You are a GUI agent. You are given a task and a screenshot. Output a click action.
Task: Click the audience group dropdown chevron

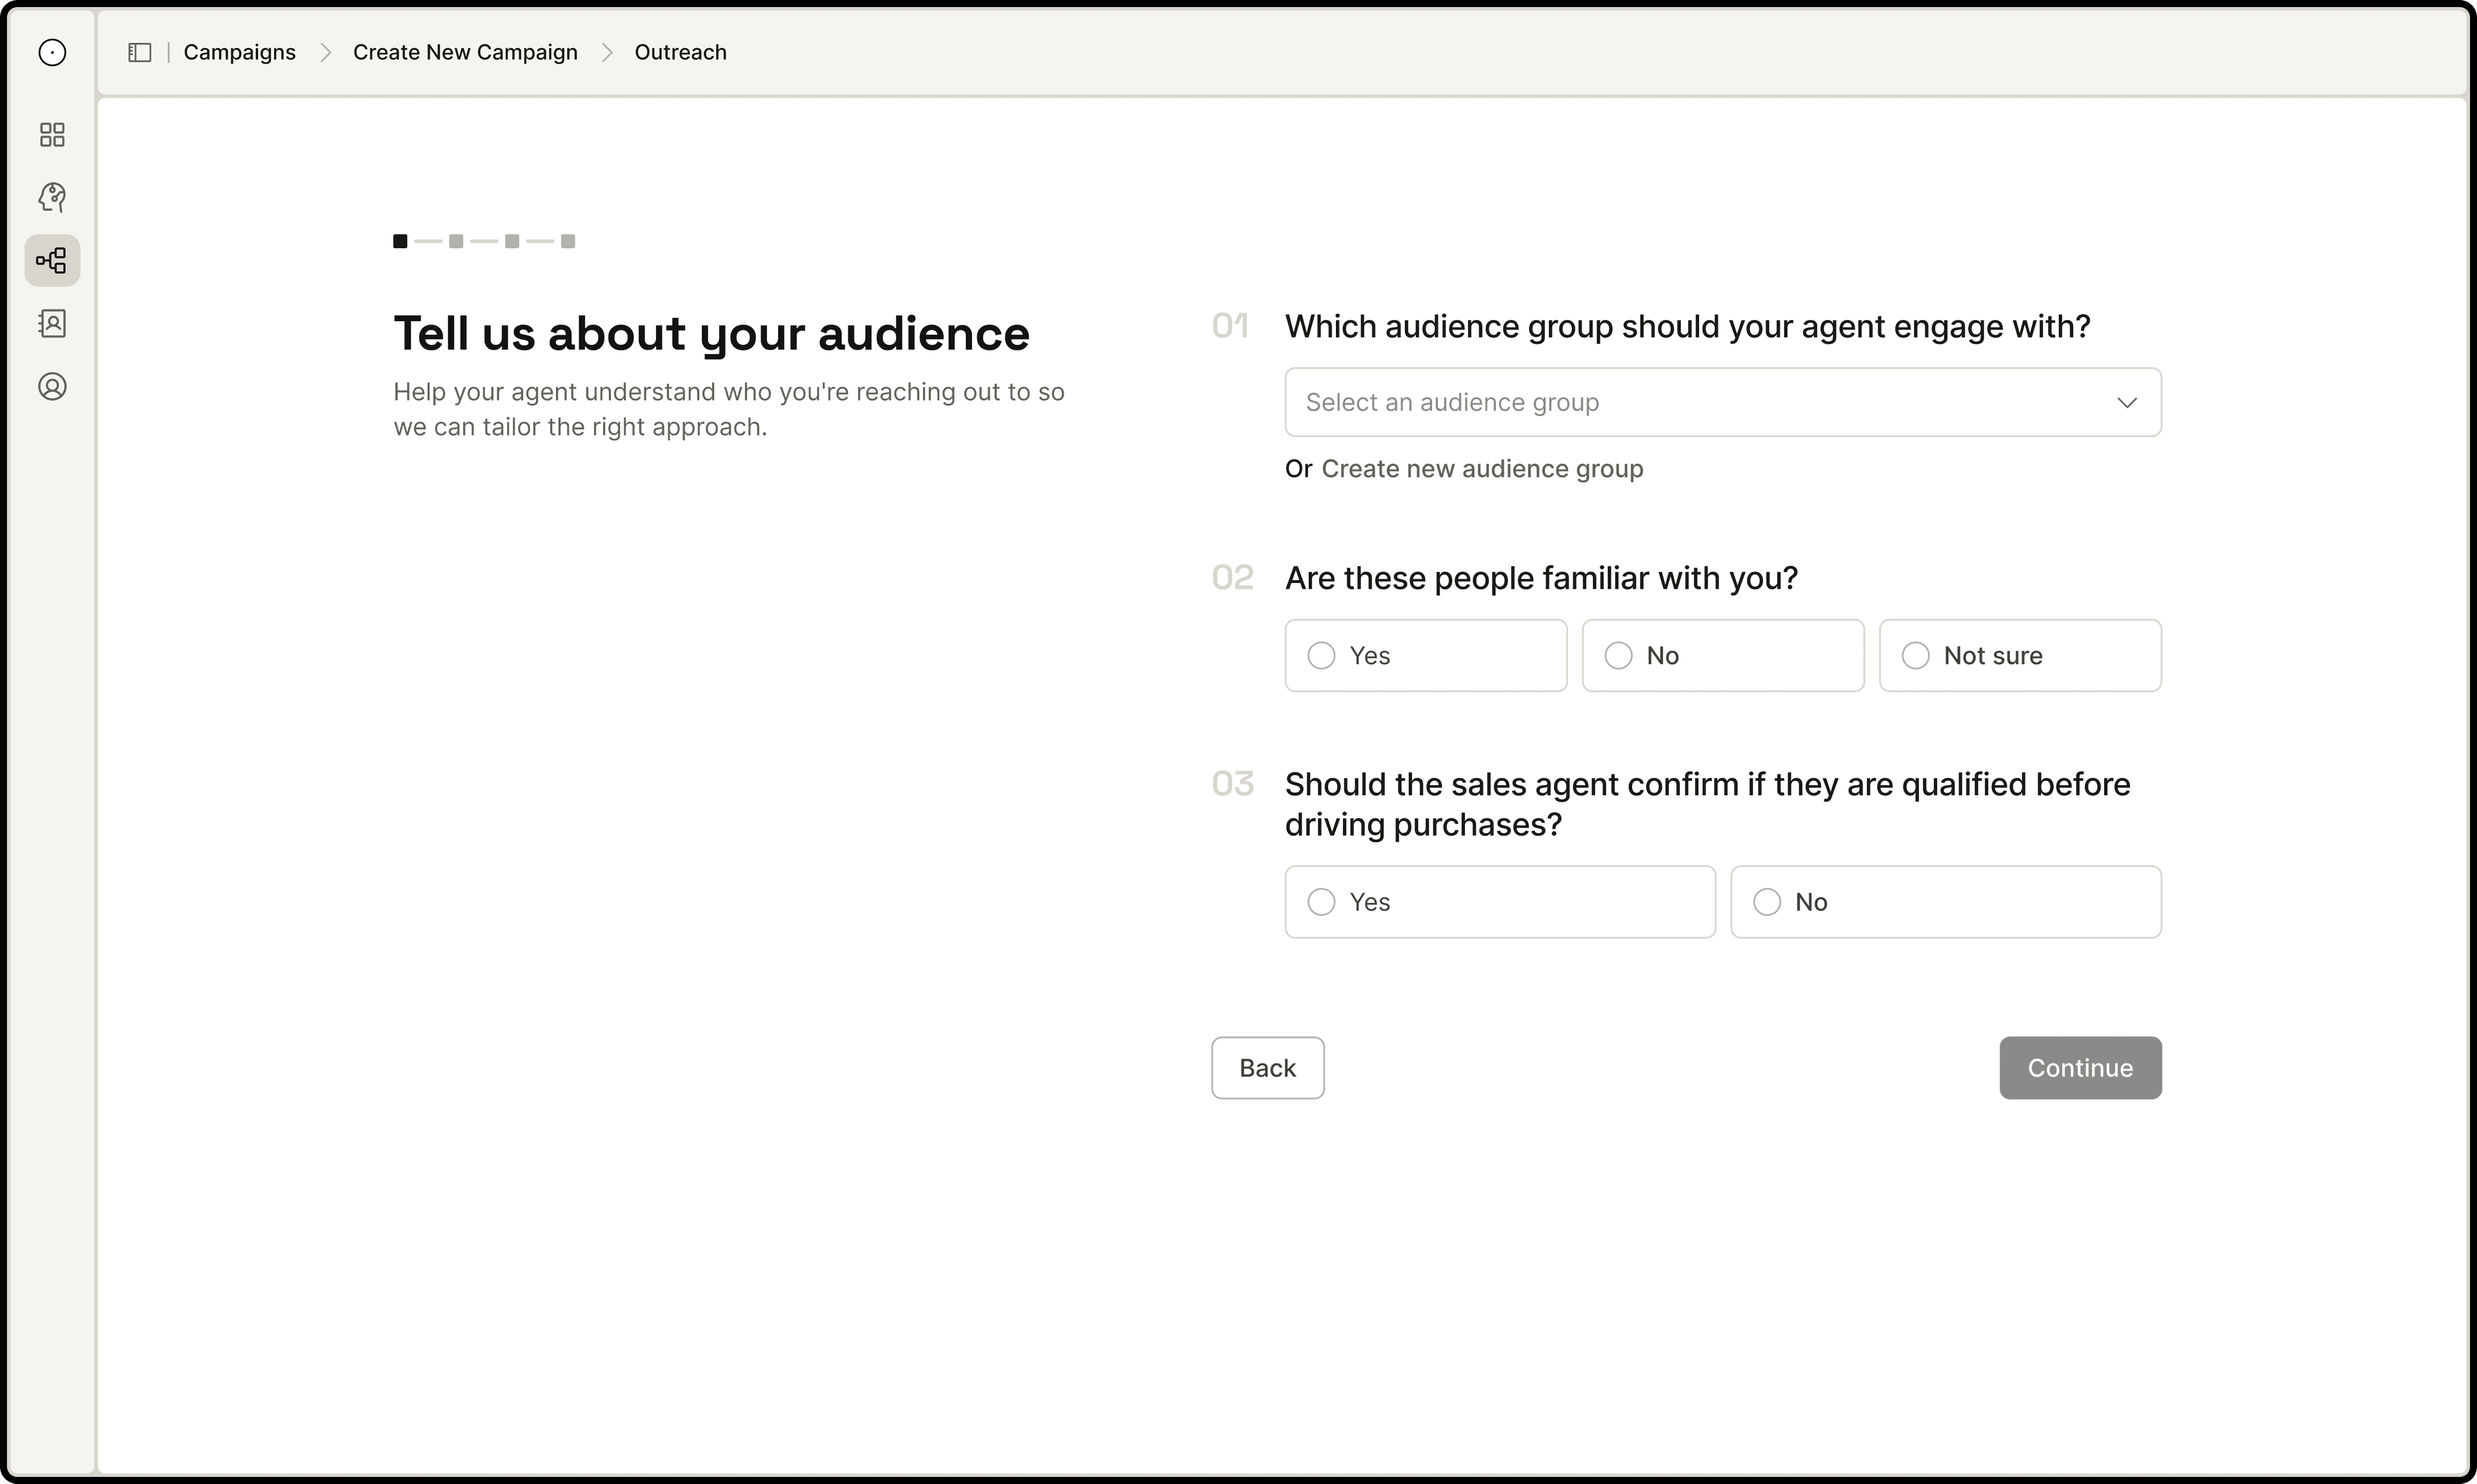coord(2126,402)
